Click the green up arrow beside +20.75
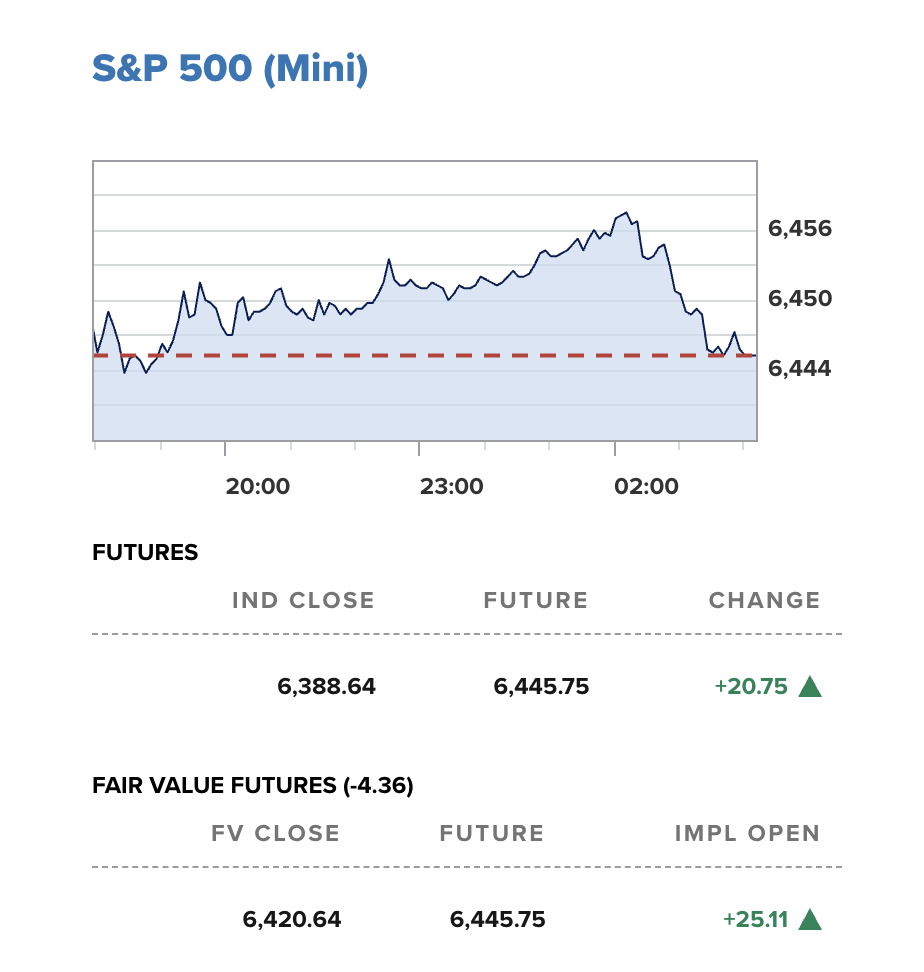 pyautogui.click(x=810, y=687)
